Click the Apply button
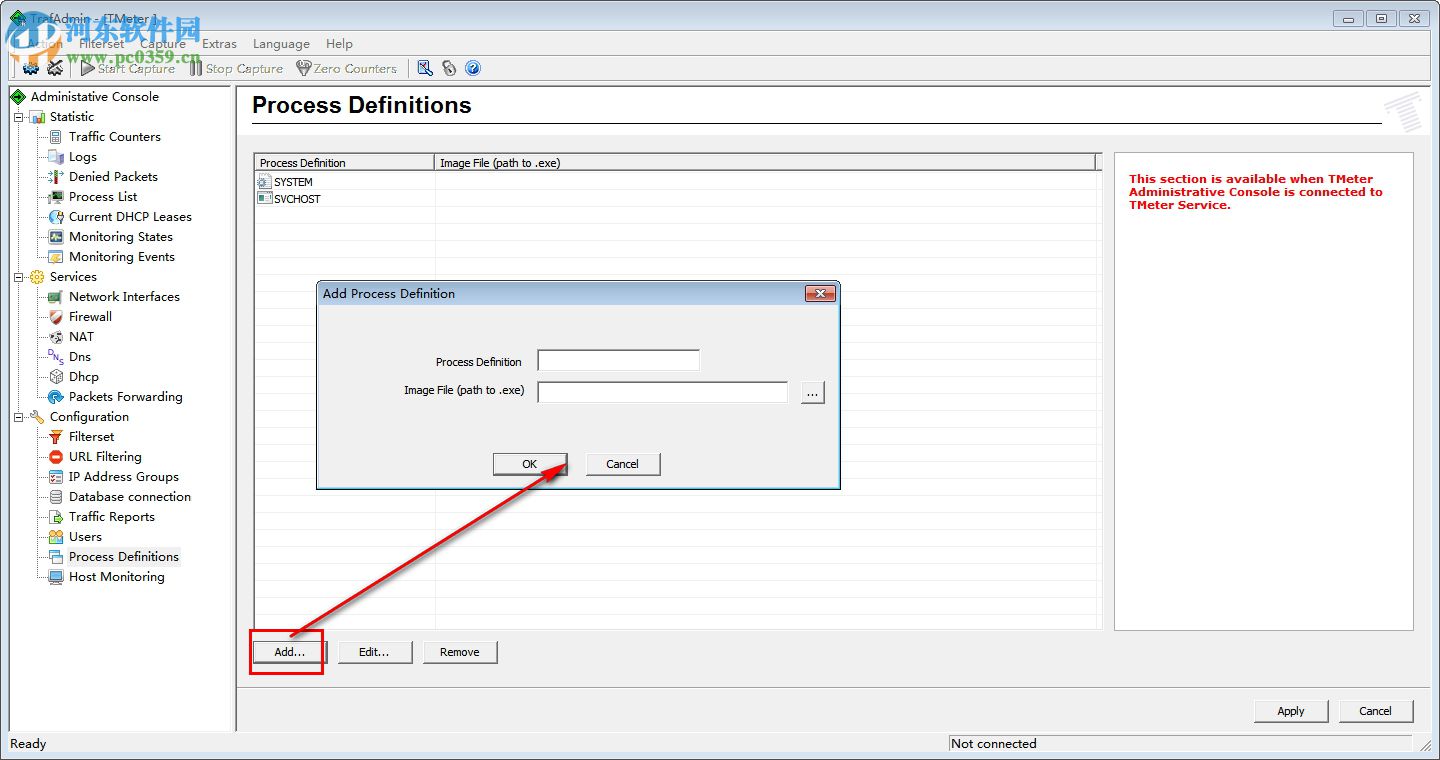 click(x=1291, y=711)
